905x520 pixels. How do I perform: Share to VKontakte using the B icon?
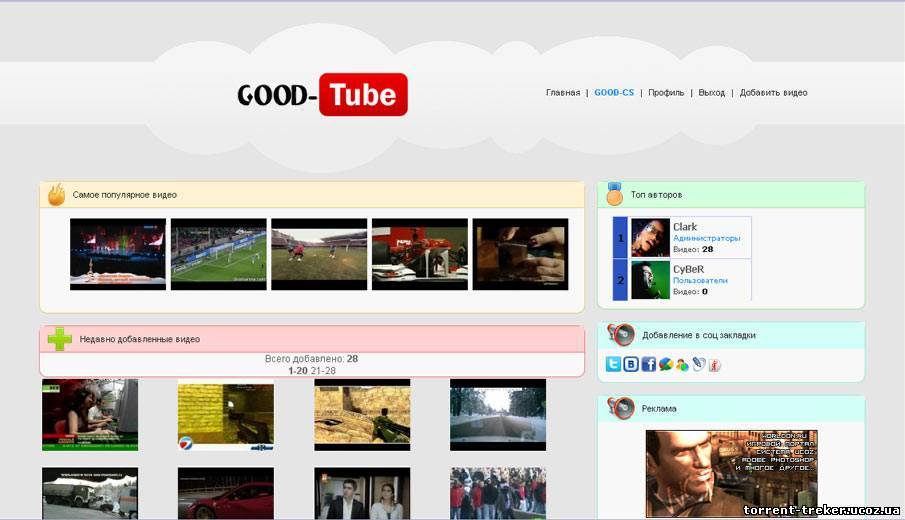coord(631,364)
